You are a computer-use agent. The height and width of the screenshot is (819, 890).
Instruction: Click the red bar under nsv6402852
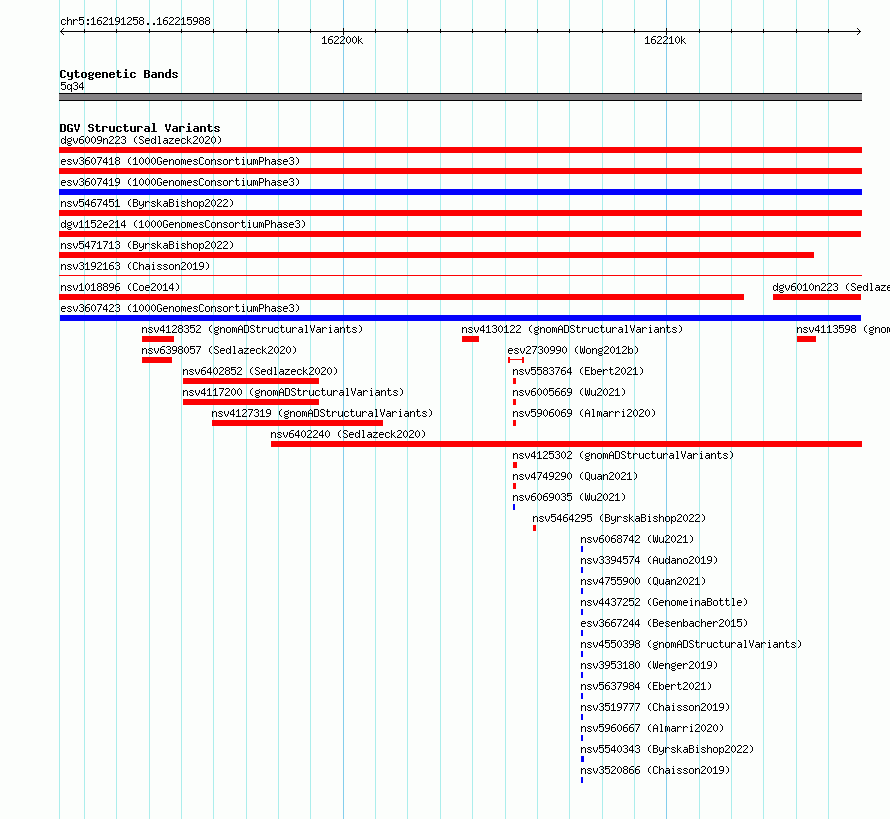(x=251, y=381)
